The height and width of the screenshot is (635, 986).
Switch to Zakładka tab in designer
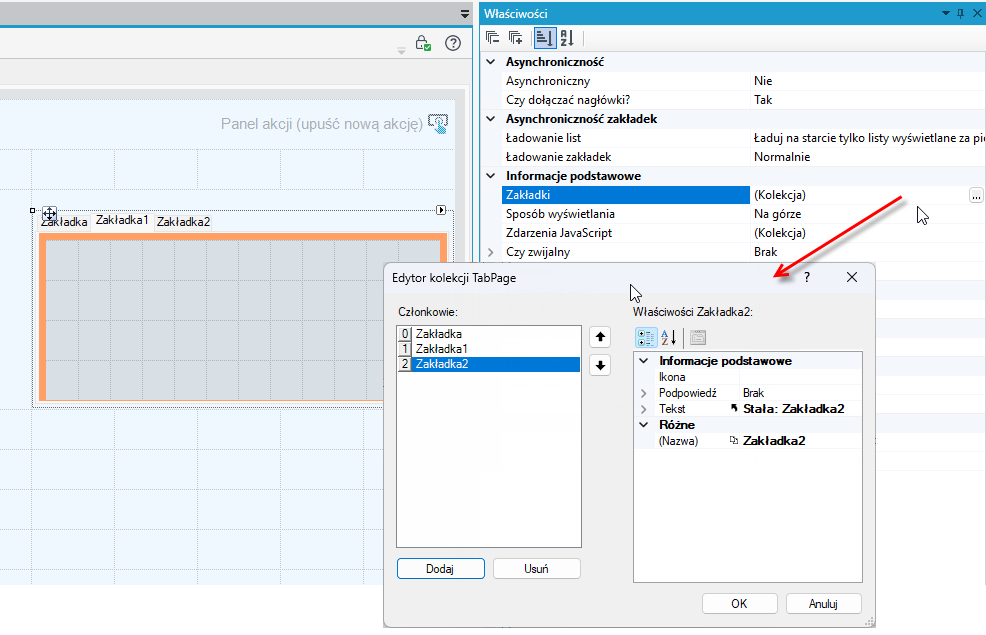point(64,222)
